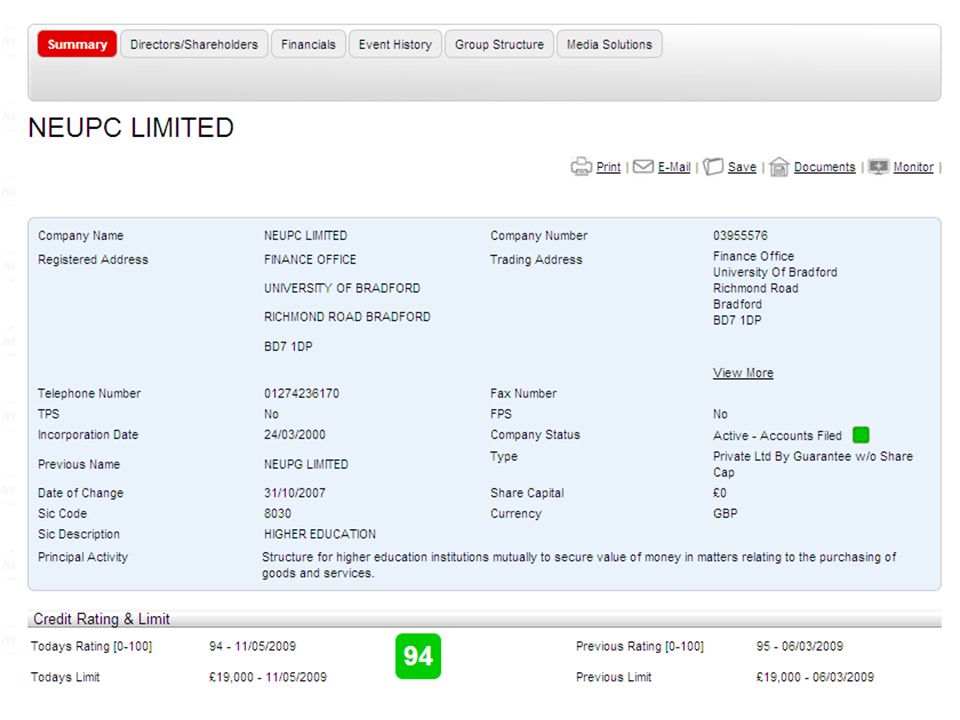Viewport: 960px width, 720px height.
Task: Click the envelope E-Mail icon
Action: click(x=643, y=167)
